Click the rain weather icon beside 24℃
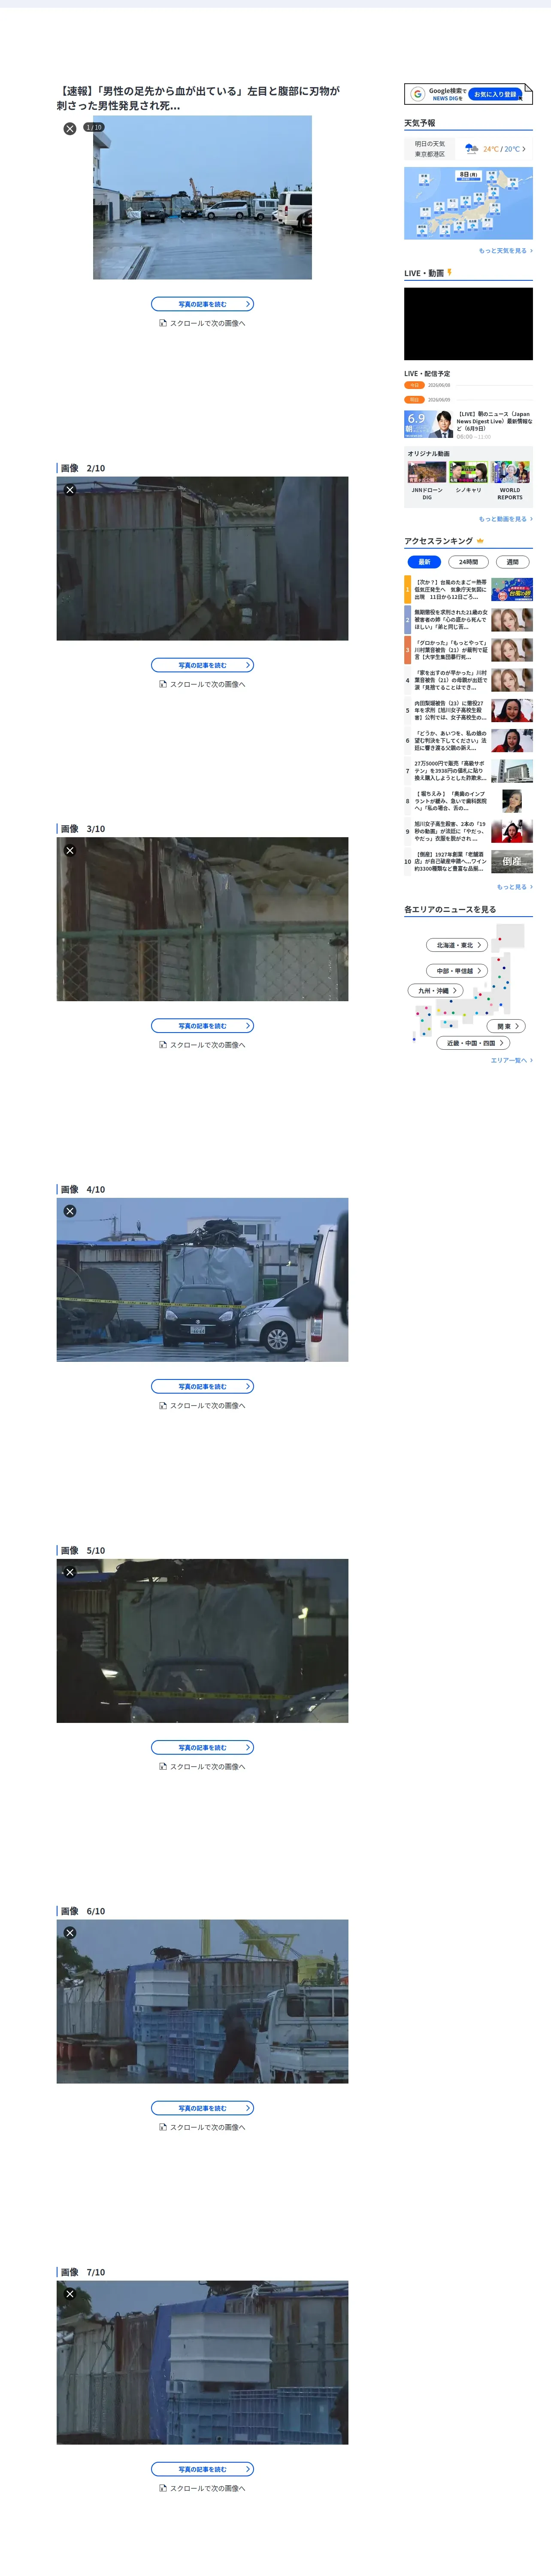The height and width of the screenshot is (2576, 551). coord(472,149)
